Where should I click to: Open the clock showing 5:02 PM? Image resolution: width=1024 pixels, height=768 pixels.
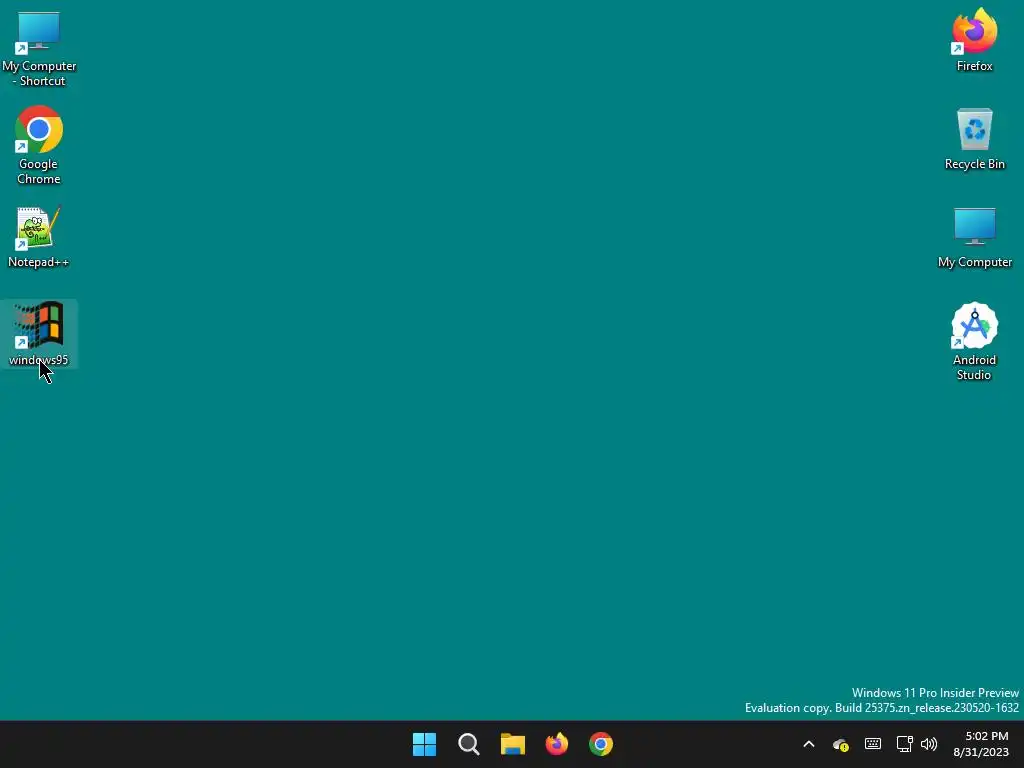click(x=981, y=744)
